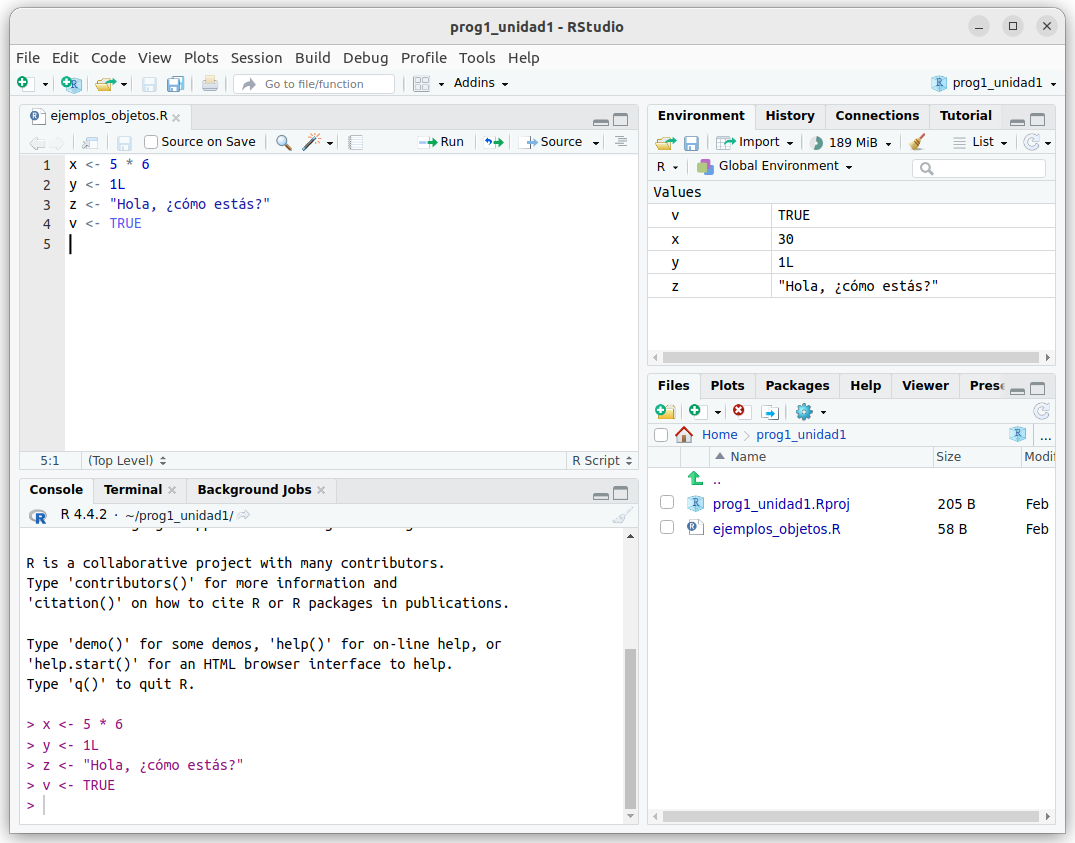Run the current line of code
Viewport: 1075px width, 843px height.
click(442, 142)
